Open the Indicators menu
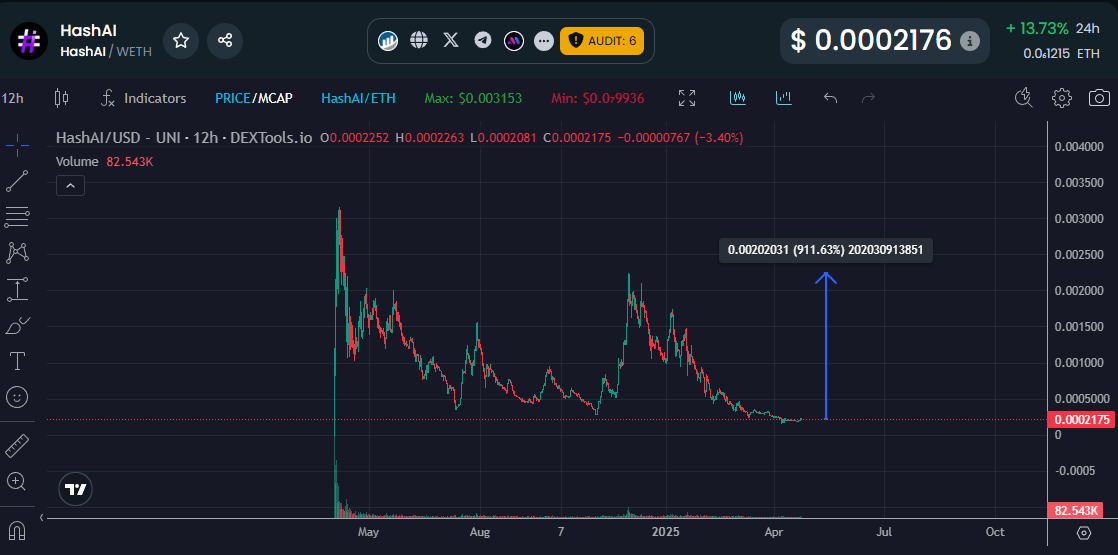 143,98
